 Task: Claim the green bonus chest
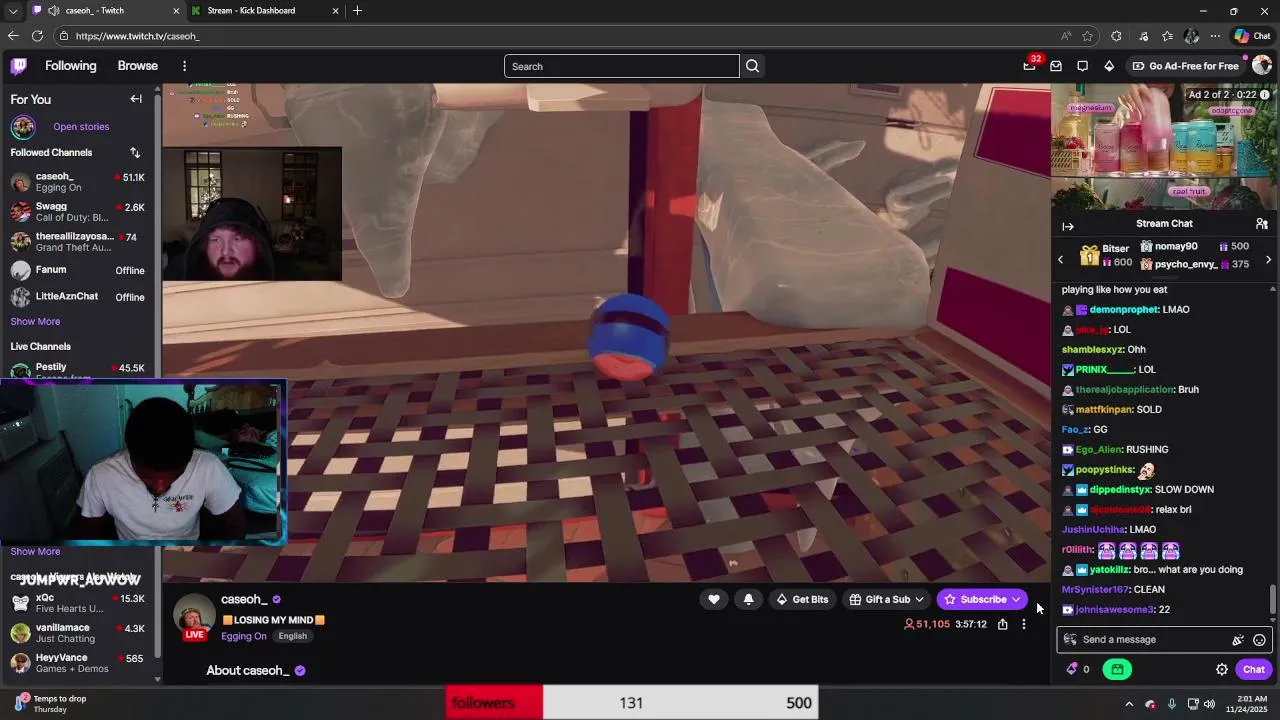(1117, 670)
